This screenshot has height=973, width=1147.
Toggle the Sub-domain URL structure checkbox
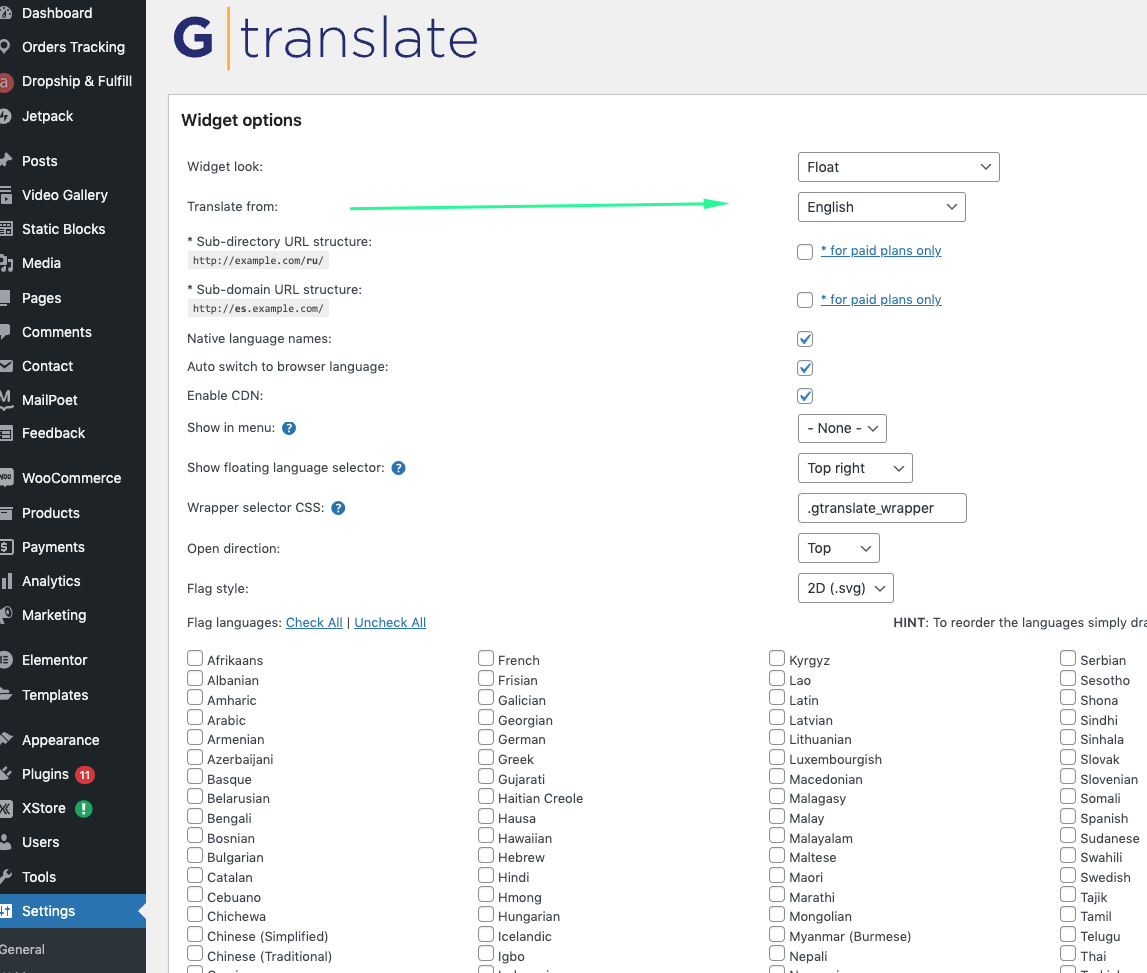tap(805, 300)
